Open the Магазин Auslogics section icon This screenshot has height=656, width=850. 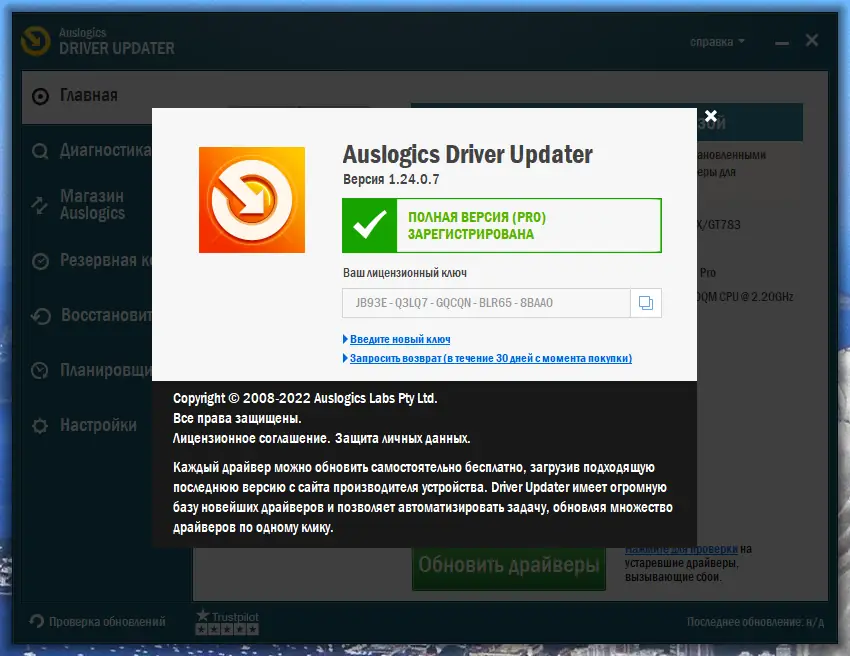[40, 203]
